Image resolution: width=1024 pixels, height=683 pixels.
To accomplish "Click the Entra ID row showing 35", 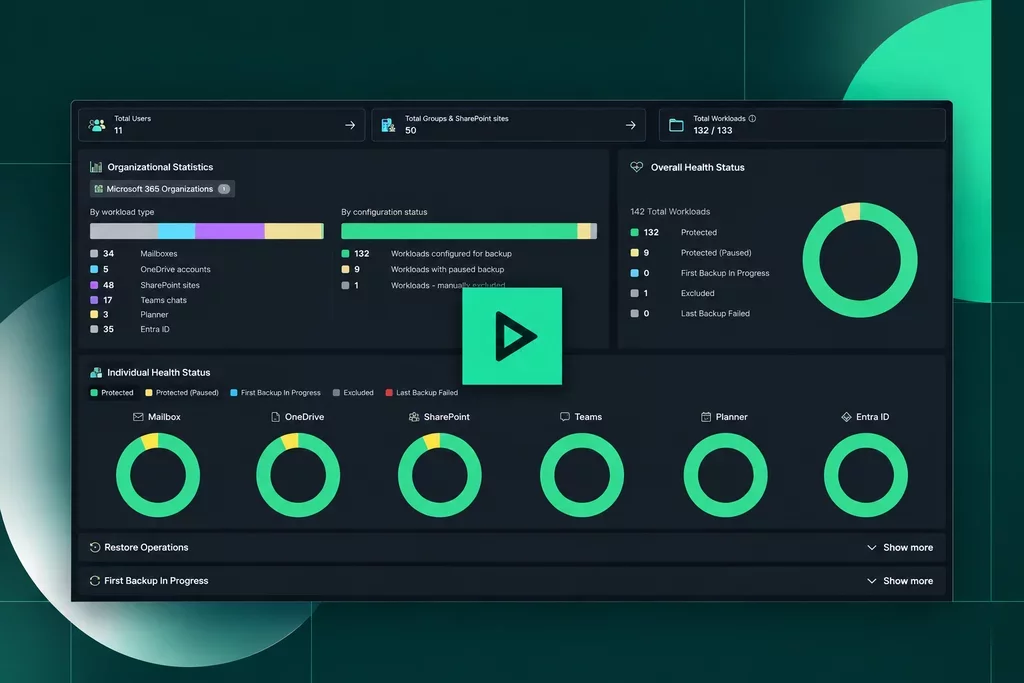I will point(130,329).
